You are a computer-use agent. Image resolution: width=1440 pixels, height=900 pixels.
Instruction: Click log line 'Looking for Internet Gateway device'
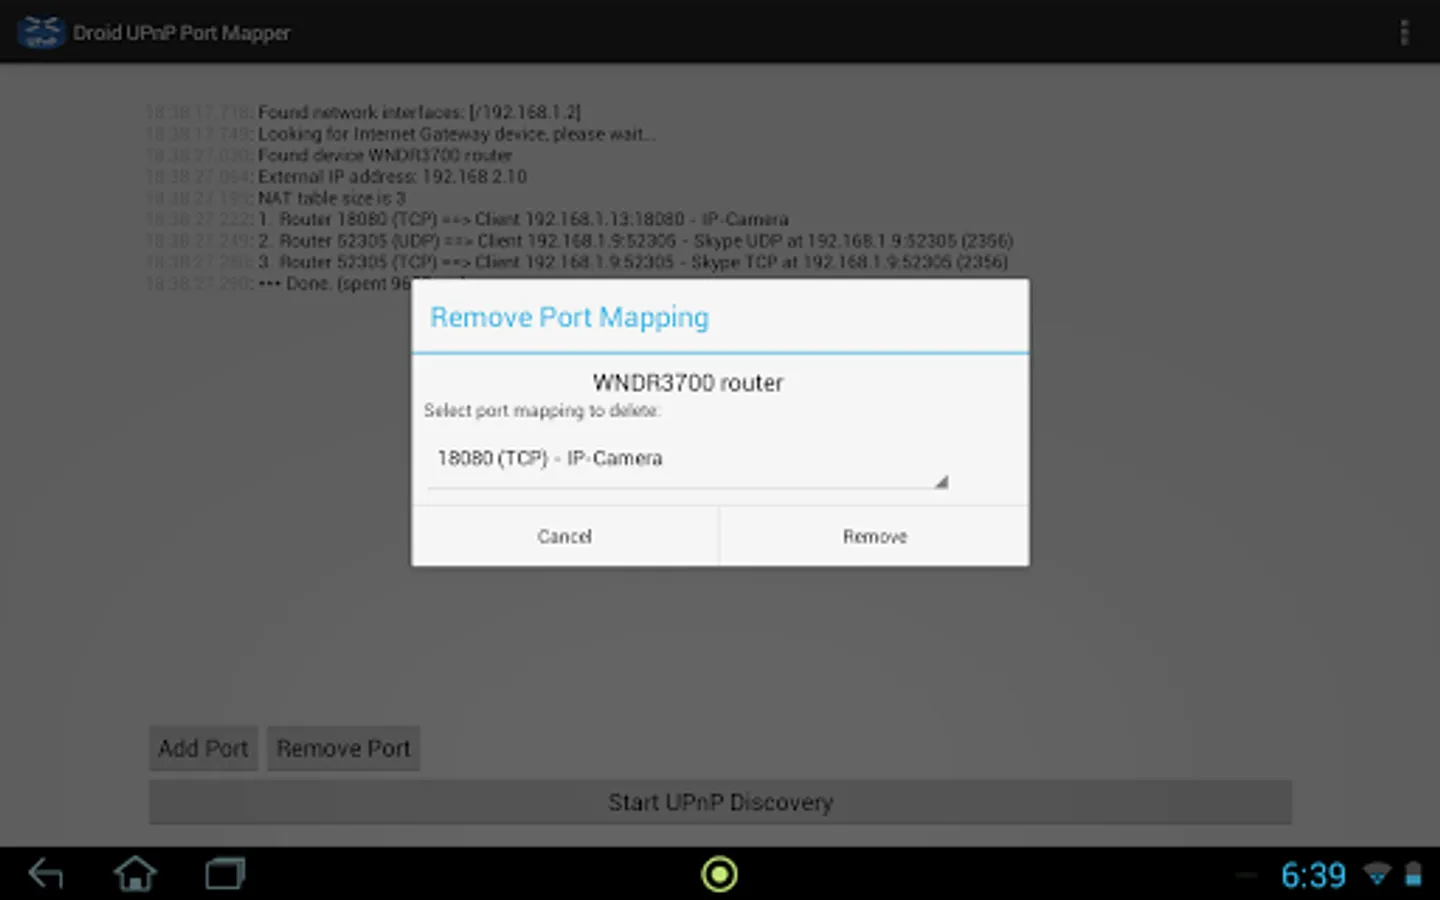457,134
